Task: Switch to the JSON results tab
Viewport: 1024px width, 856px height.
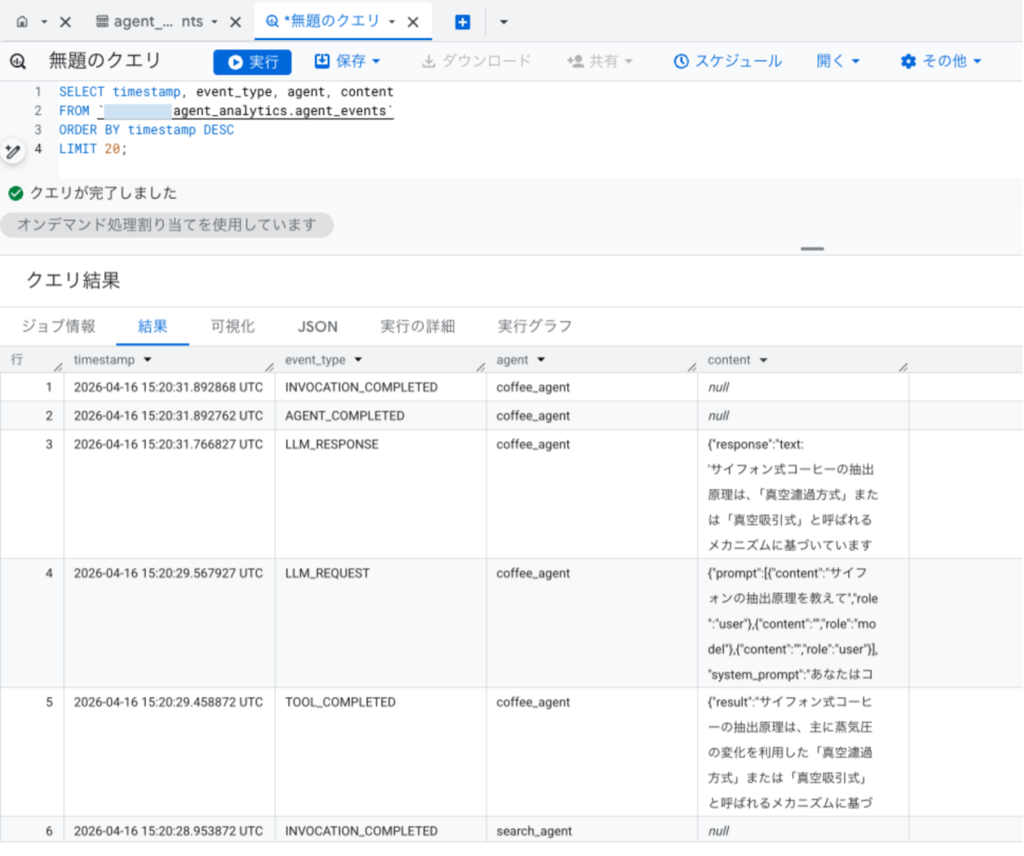Action: [318, 326]
